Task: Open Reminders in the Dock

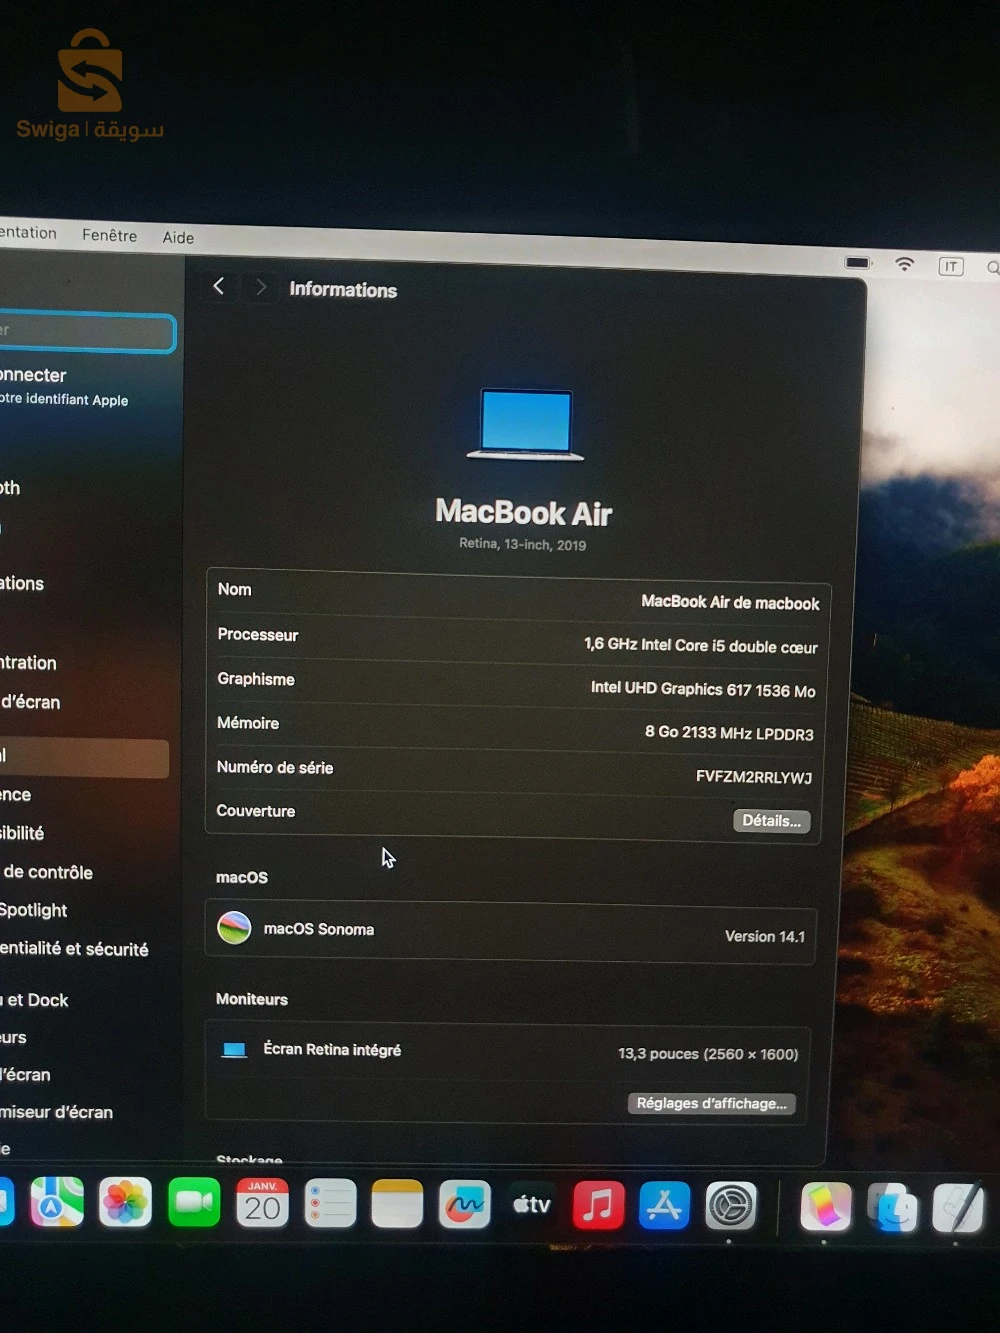Action: click(x=330, y=1204)
